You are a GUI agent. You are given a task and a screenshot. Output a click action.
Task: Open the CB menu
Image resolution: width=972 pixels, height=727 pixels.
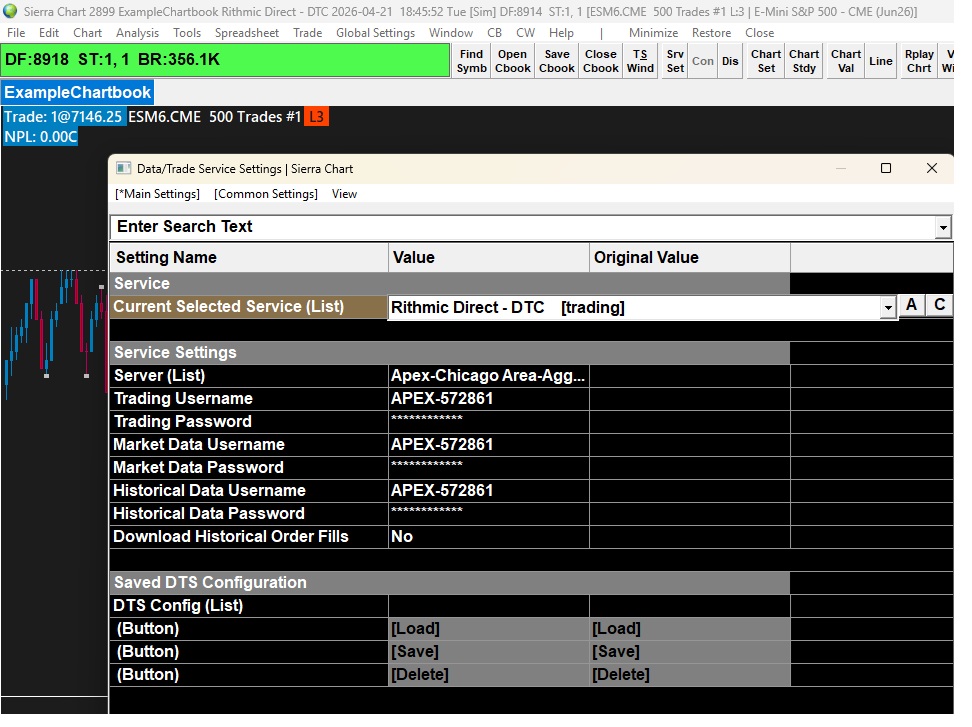494,33
